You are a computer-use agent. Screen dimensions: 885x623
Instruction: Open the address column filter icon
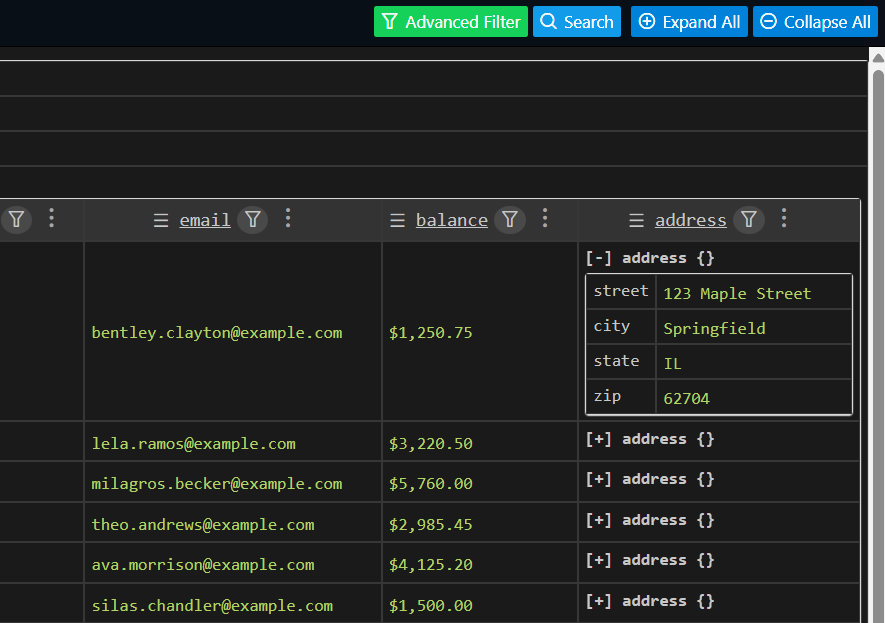click(x=749, y=219)
